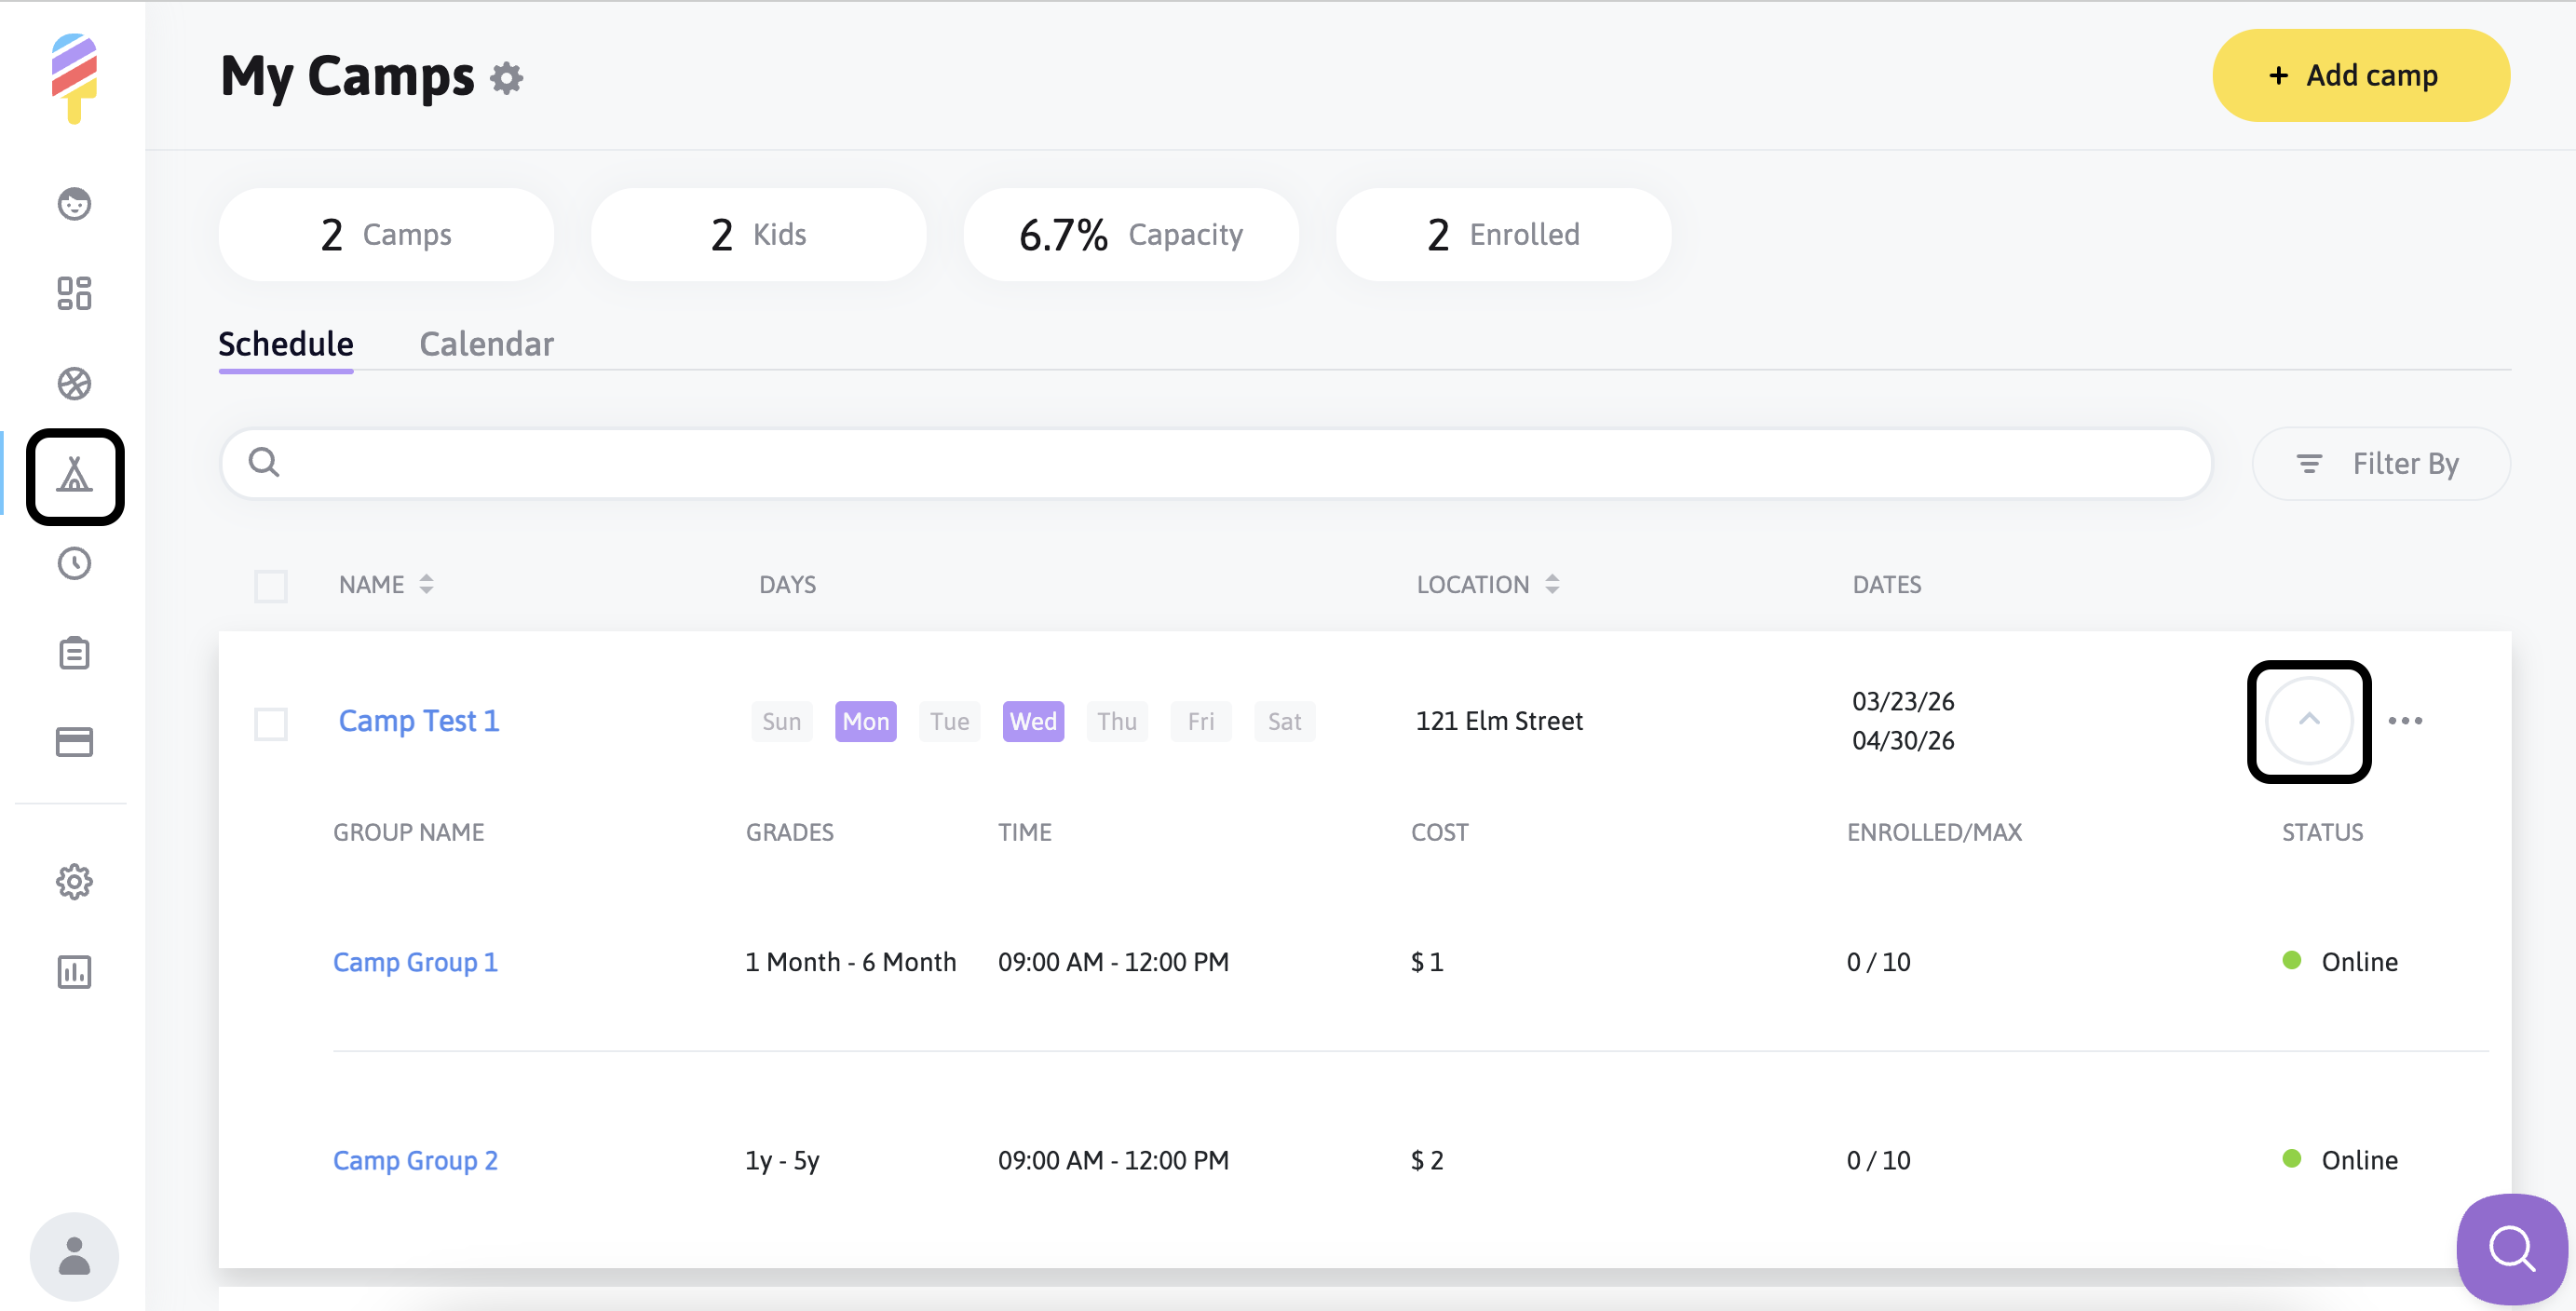Switch to the Calendar tab
This screenshot has width=2576, height=1311.
point(486,344)
